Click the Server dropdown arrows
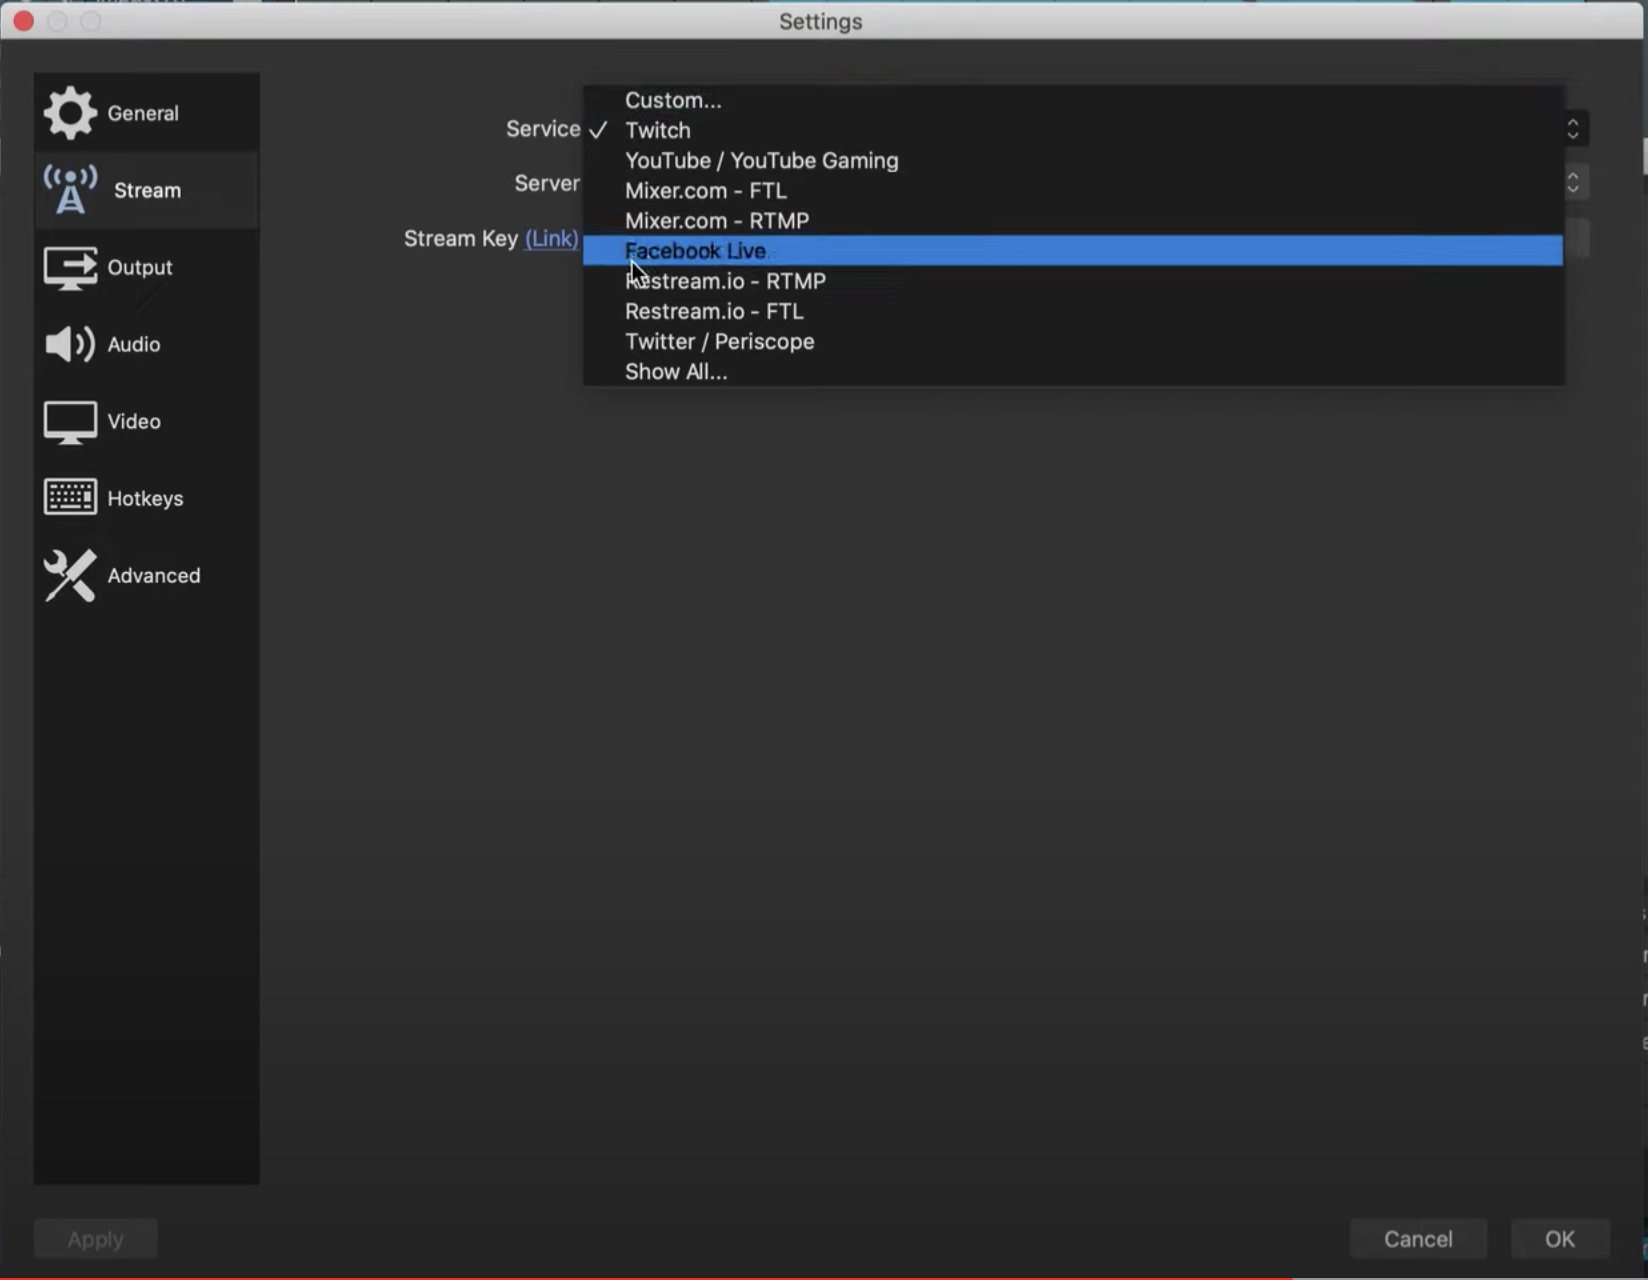1648x1280 pixels. 1574,183
